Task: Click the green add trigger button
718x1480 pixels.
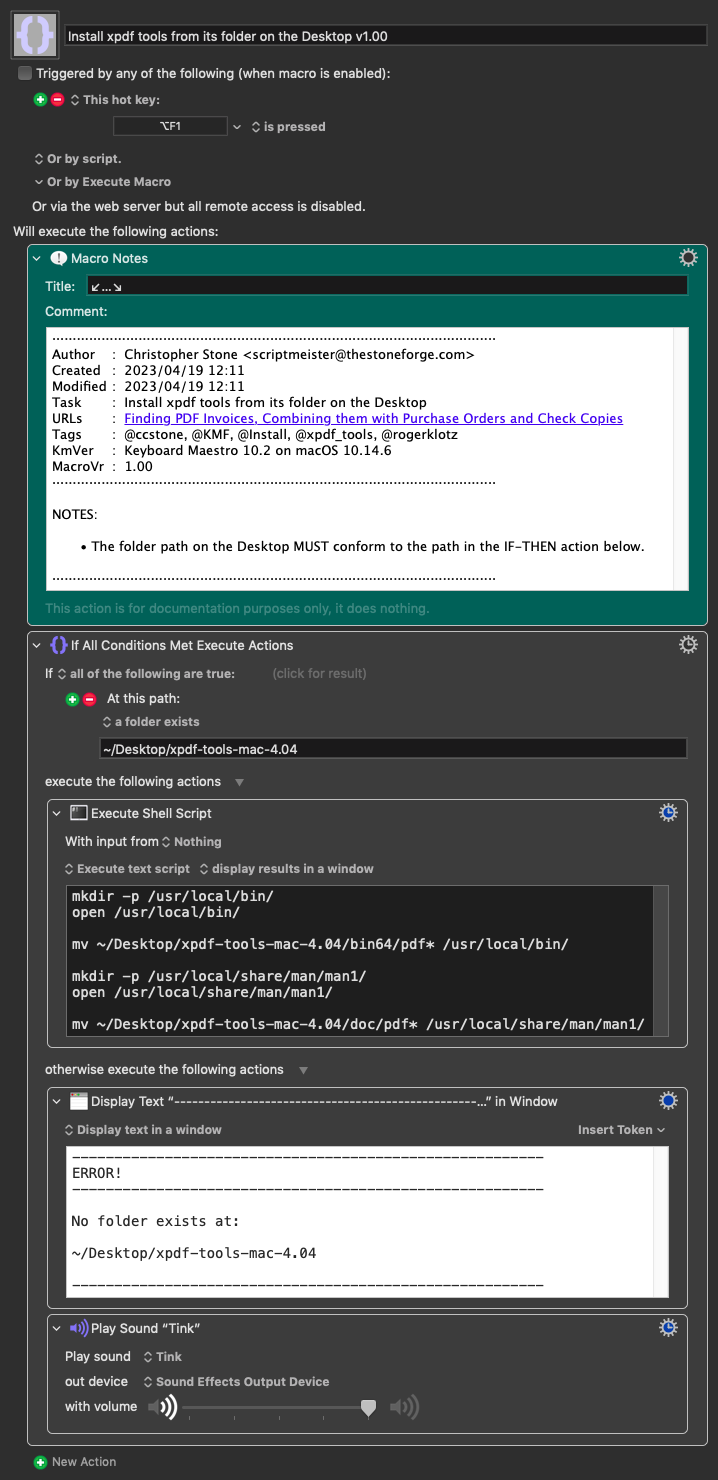Action: [40, 100]
